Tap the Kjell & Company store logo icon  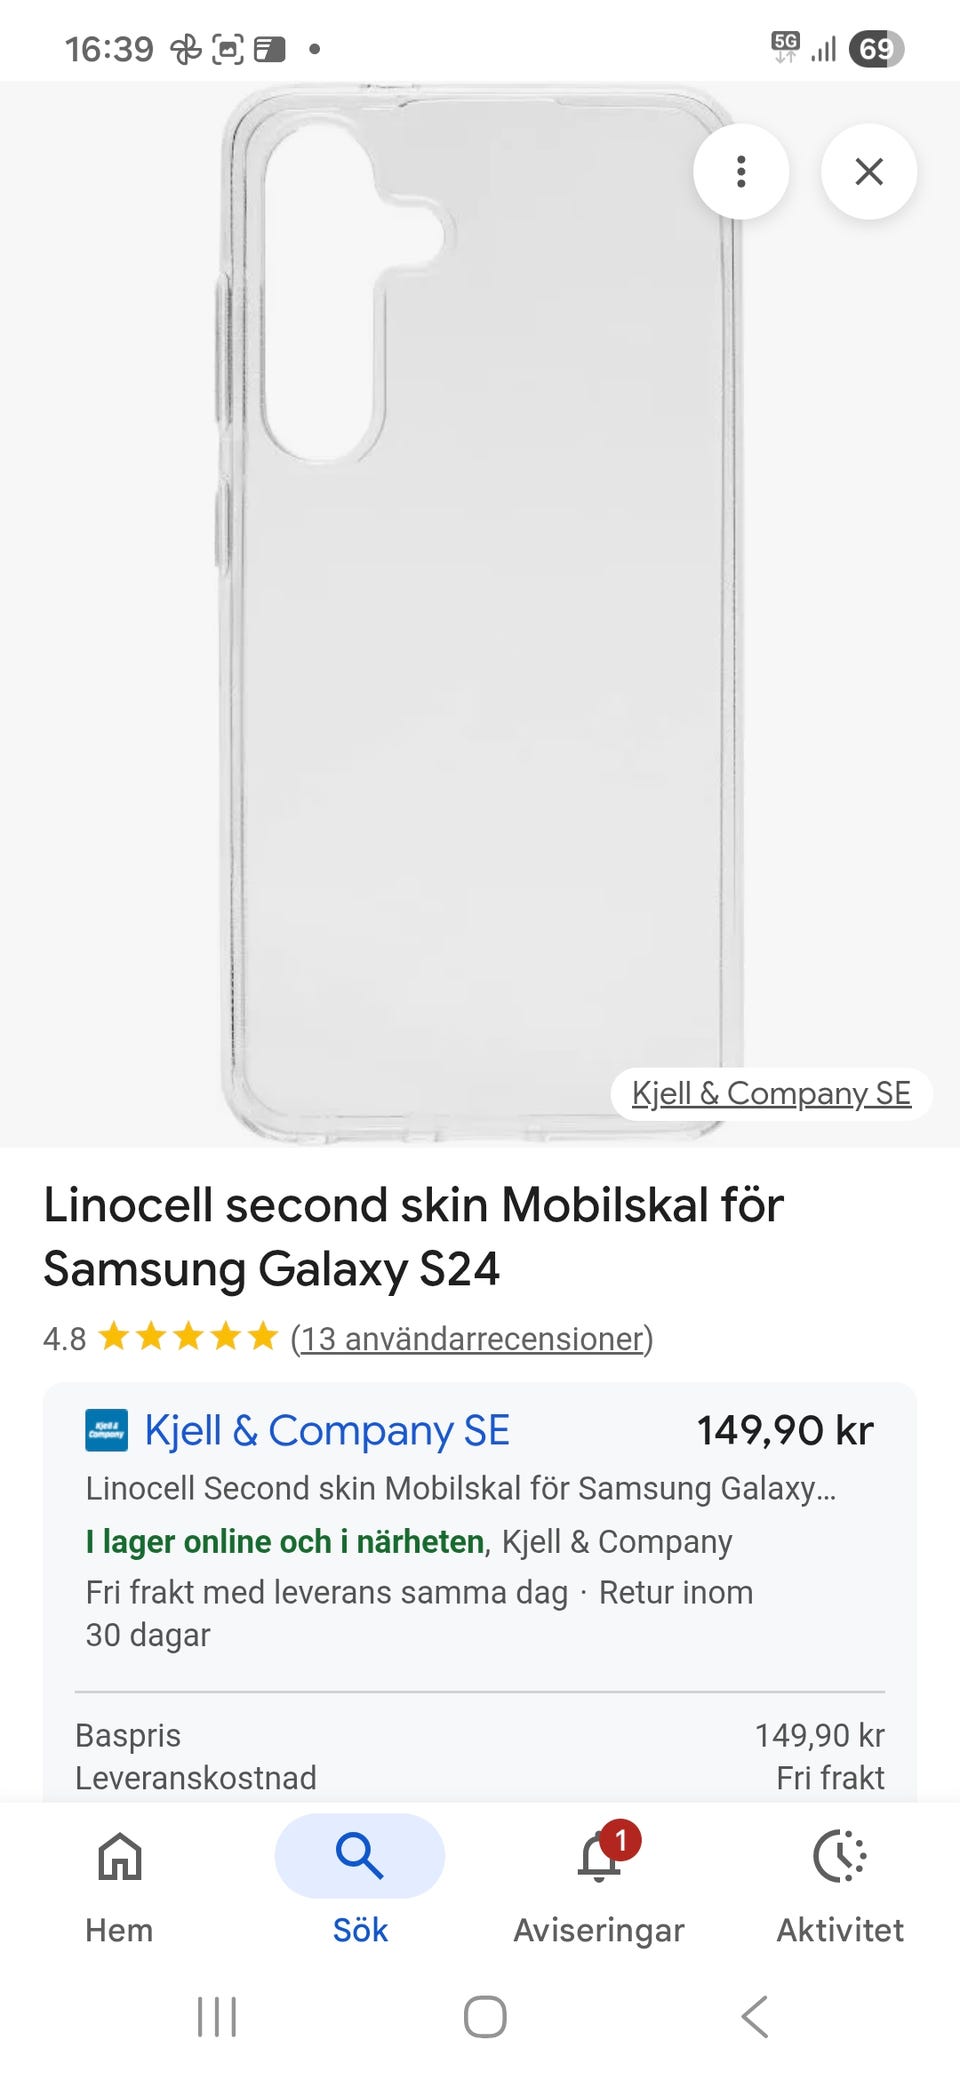[x=107, y=1430]
